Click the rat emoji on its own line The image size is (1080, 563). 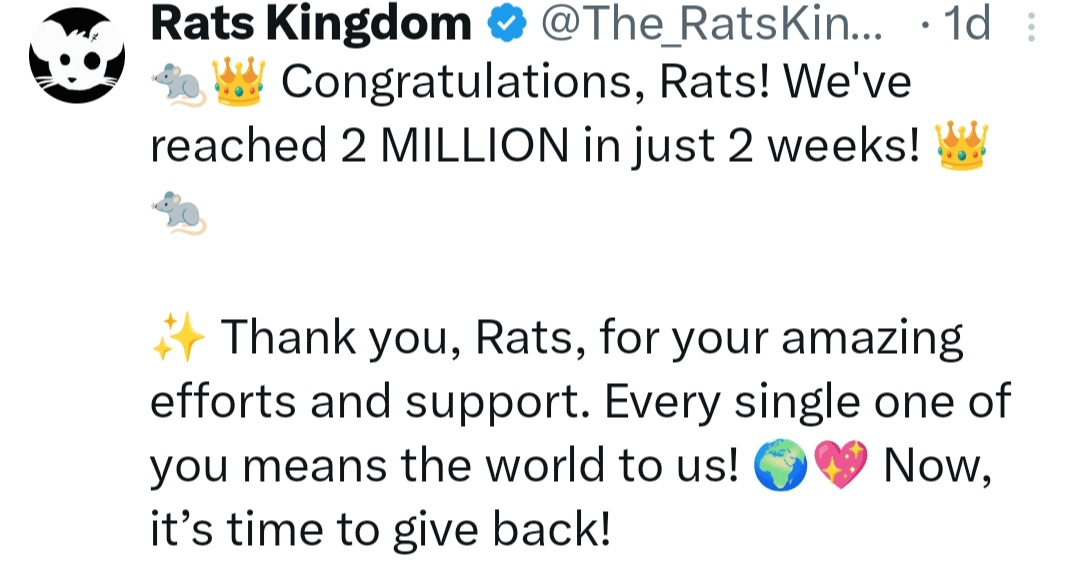(x=177, y=211)
